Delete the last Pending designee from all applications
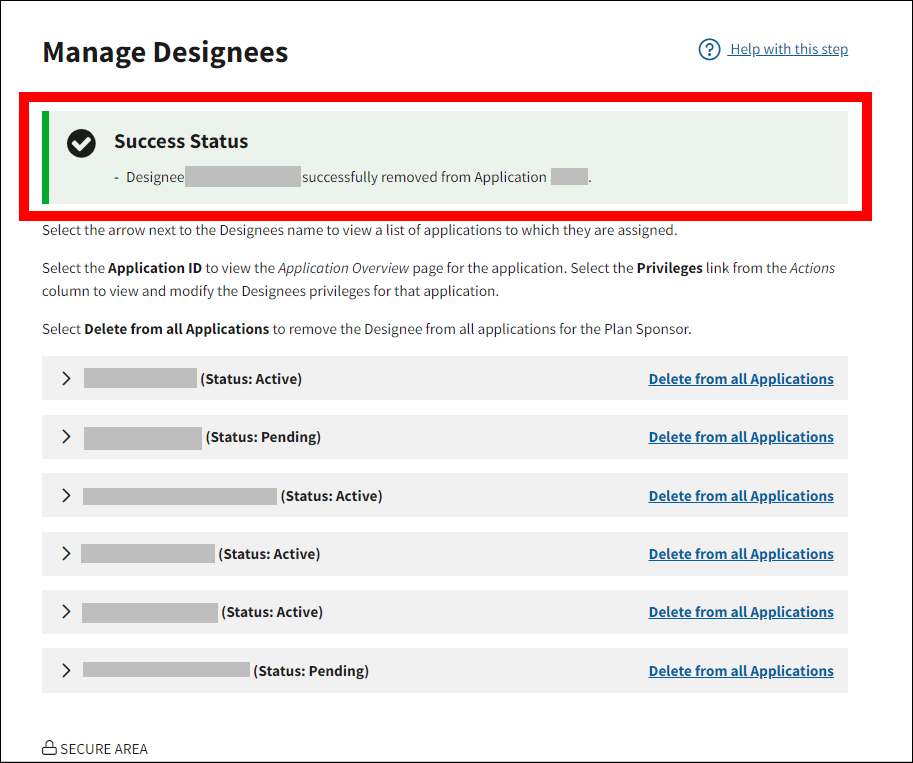Image resolution: width=913 pixels, height=763 pixels. click(x=740, y=671)
